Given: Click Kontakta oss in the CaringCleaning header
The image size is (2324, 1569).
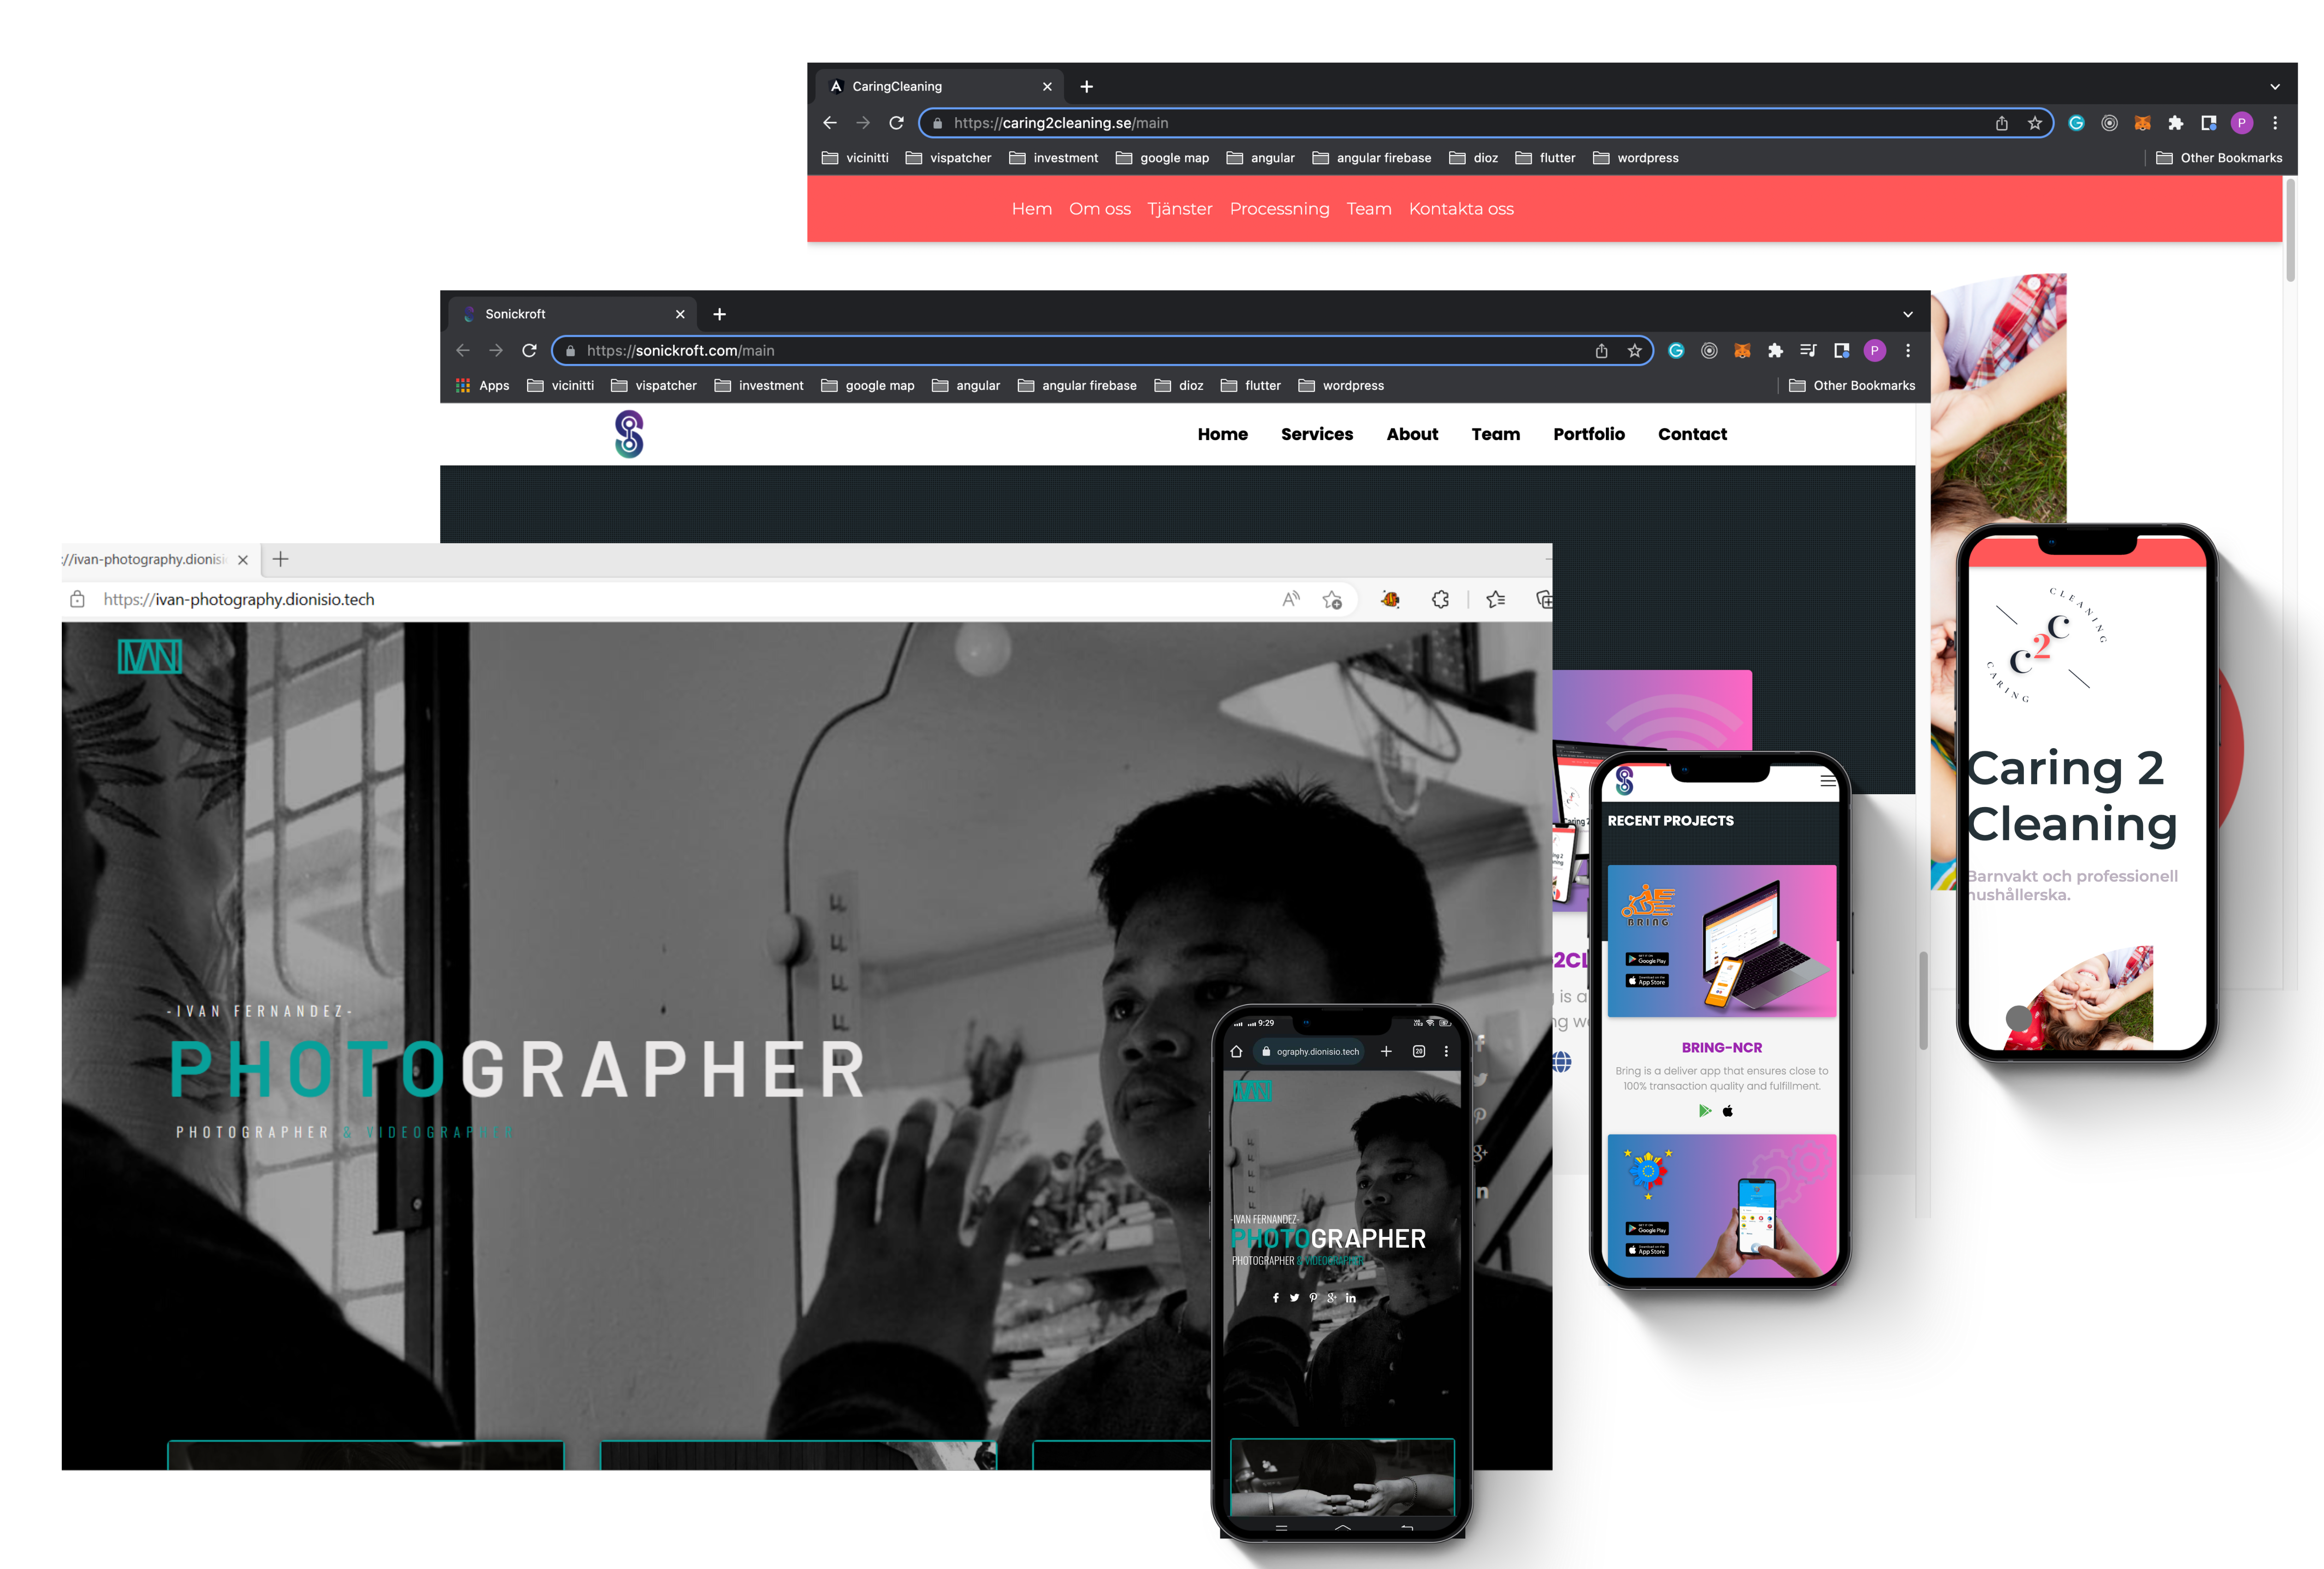Looking at the screenshot, I should tap(1460, 209).
